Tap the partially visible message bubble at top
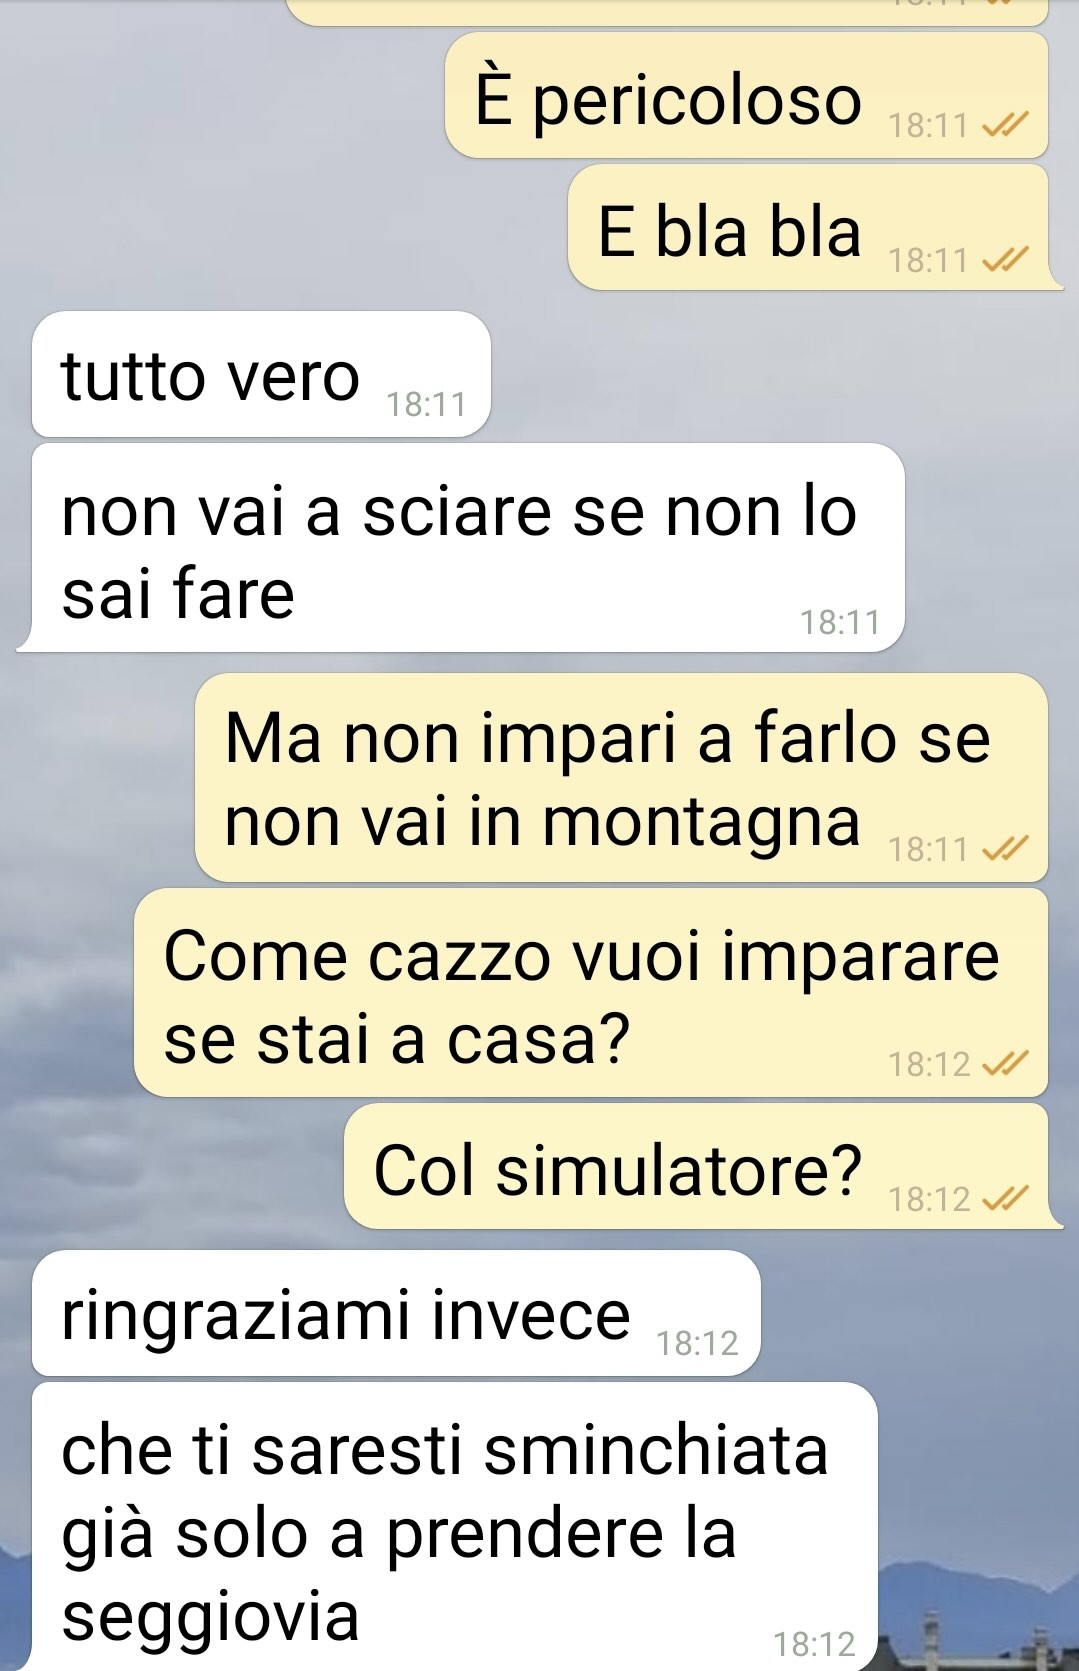 pyautogui.click(x=667, y=11)
